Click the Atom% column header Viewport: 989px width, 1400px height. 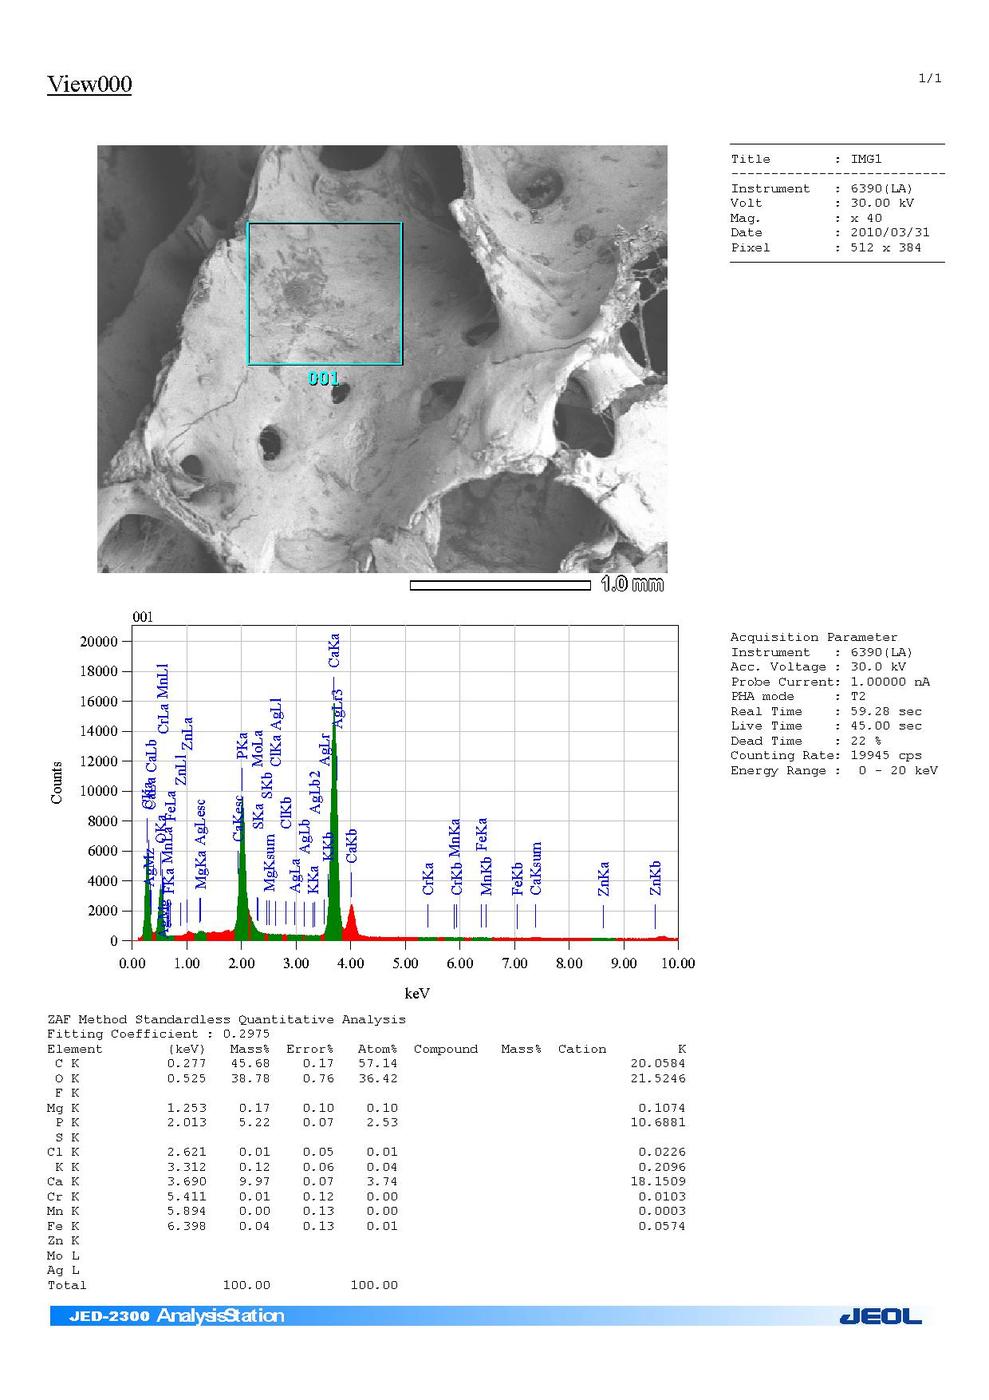(377, 1049)
